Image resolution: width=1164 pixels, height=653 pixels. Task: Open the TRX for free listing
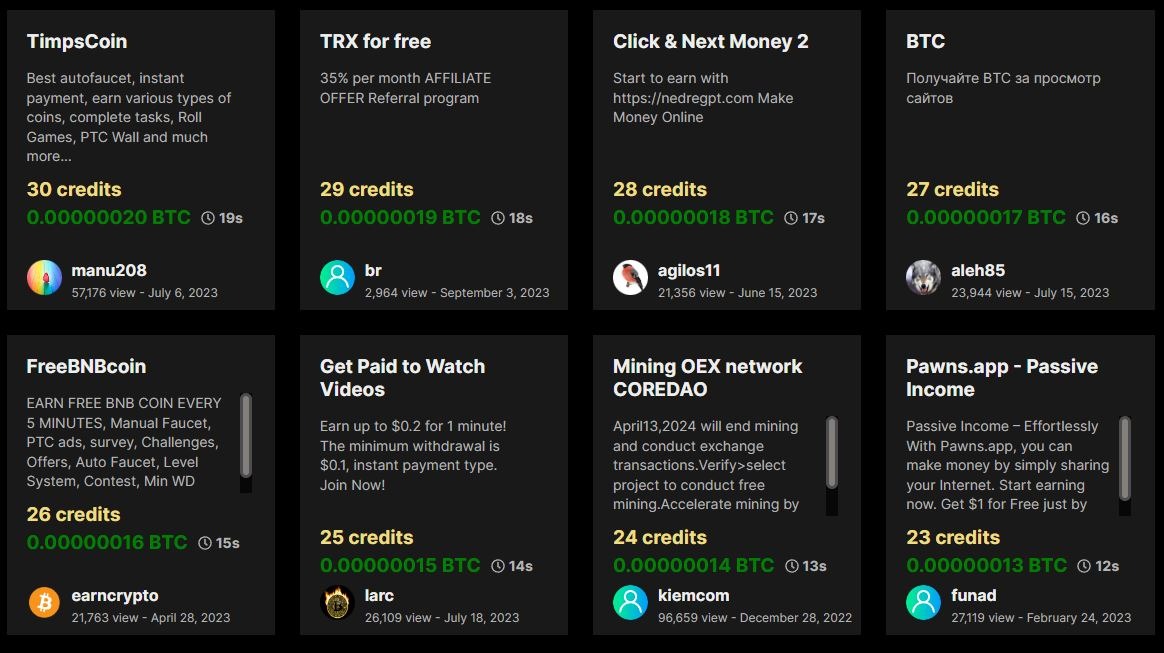click(x=376, y=42)
